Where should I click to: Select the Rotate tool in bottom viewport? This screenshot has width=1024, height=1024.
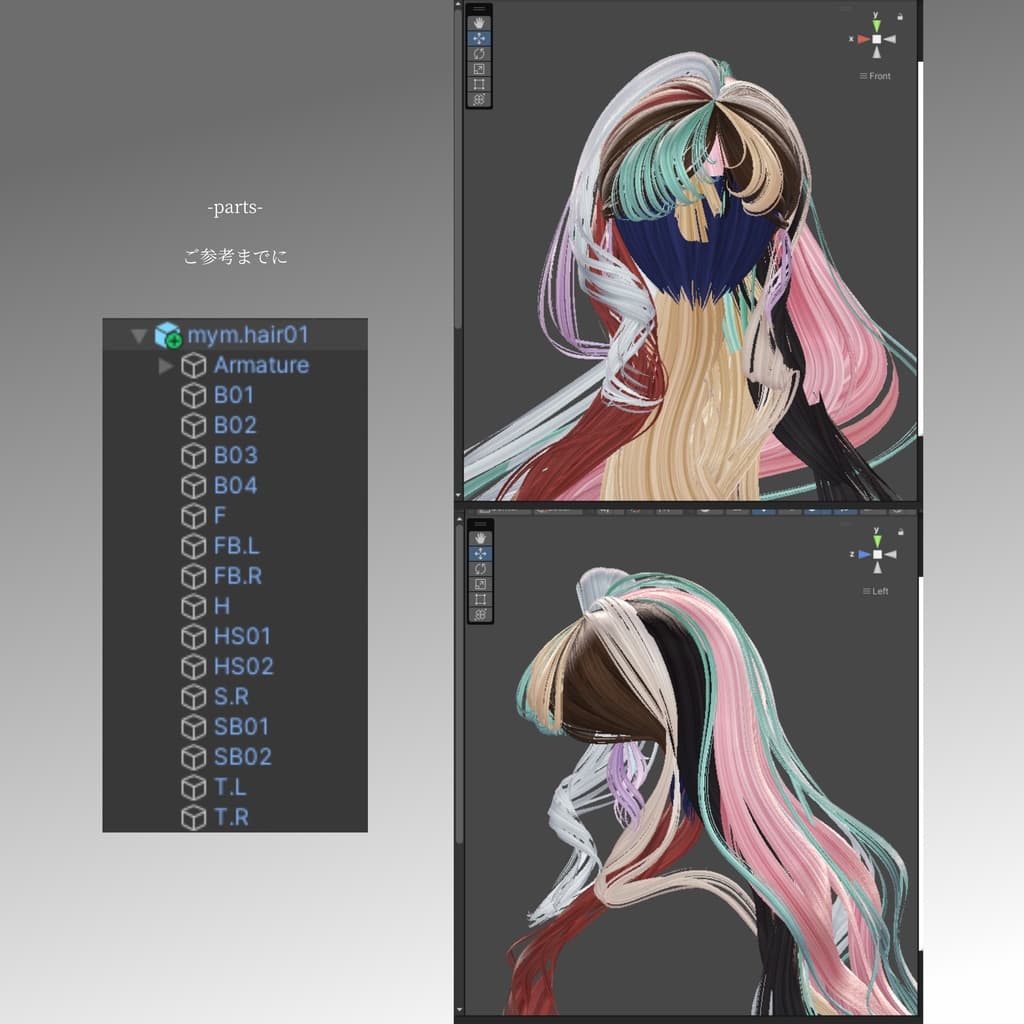click(480, 569)
